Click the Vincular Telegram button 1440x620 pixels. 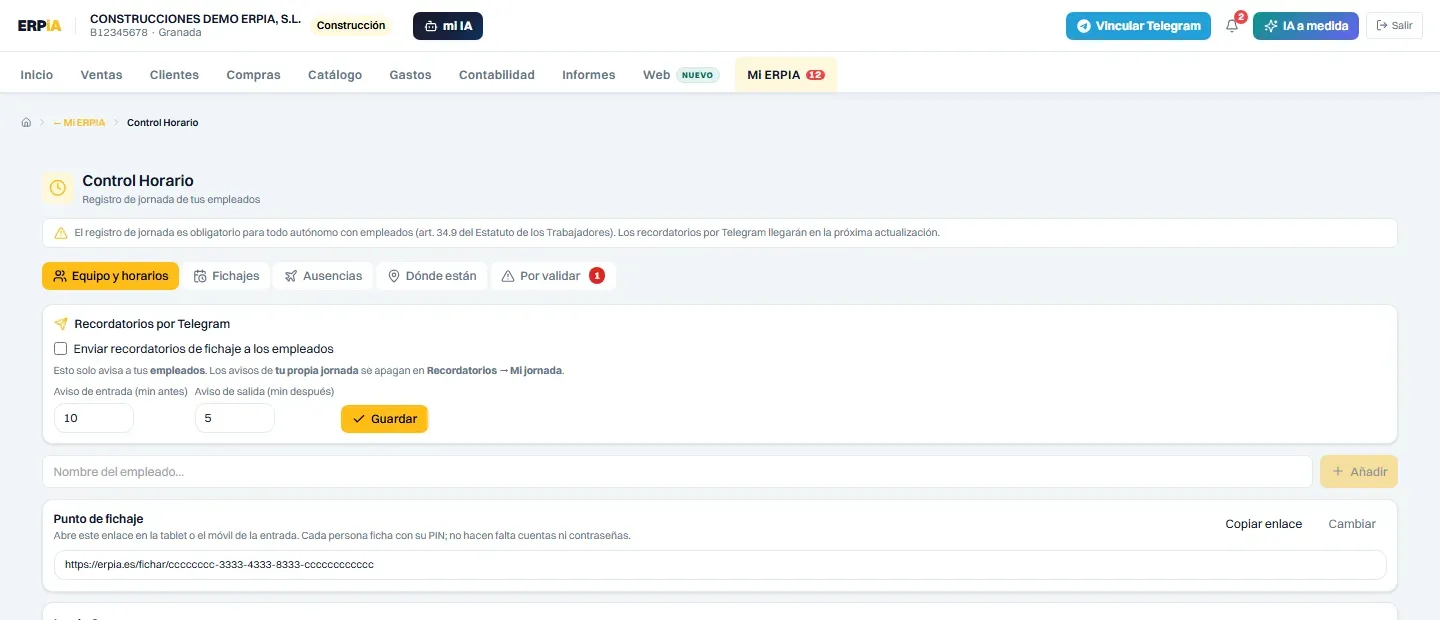tap(1138, 26)
